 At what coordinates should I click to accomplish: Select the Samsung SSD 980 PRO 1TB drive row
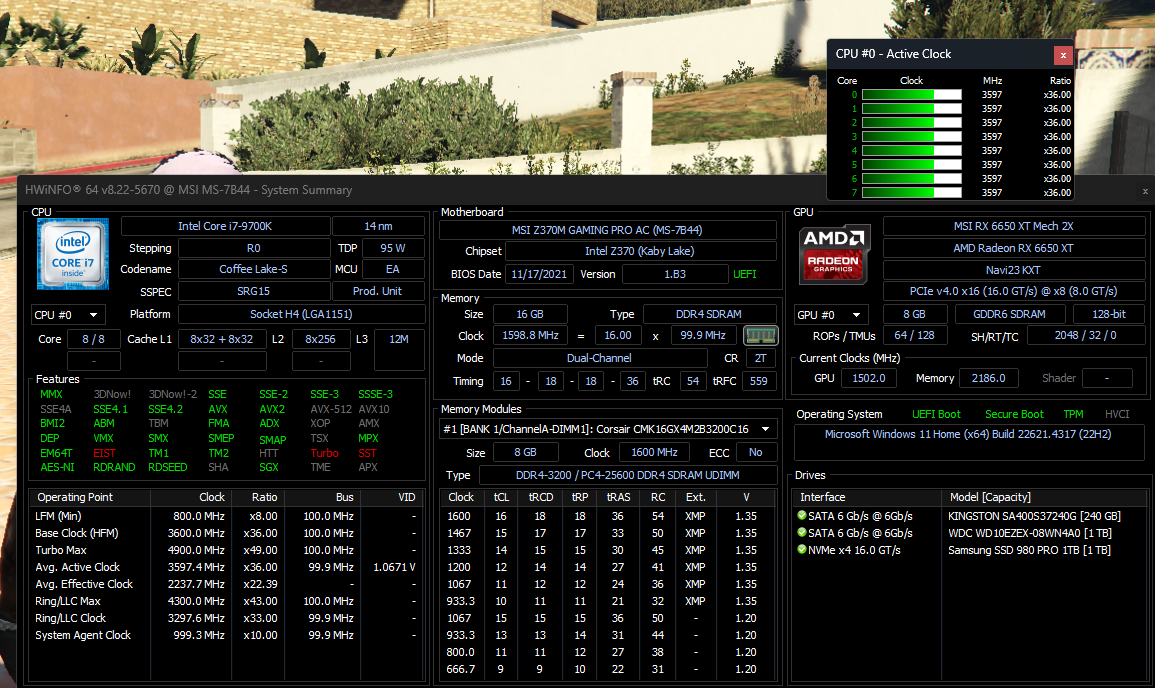969,550
